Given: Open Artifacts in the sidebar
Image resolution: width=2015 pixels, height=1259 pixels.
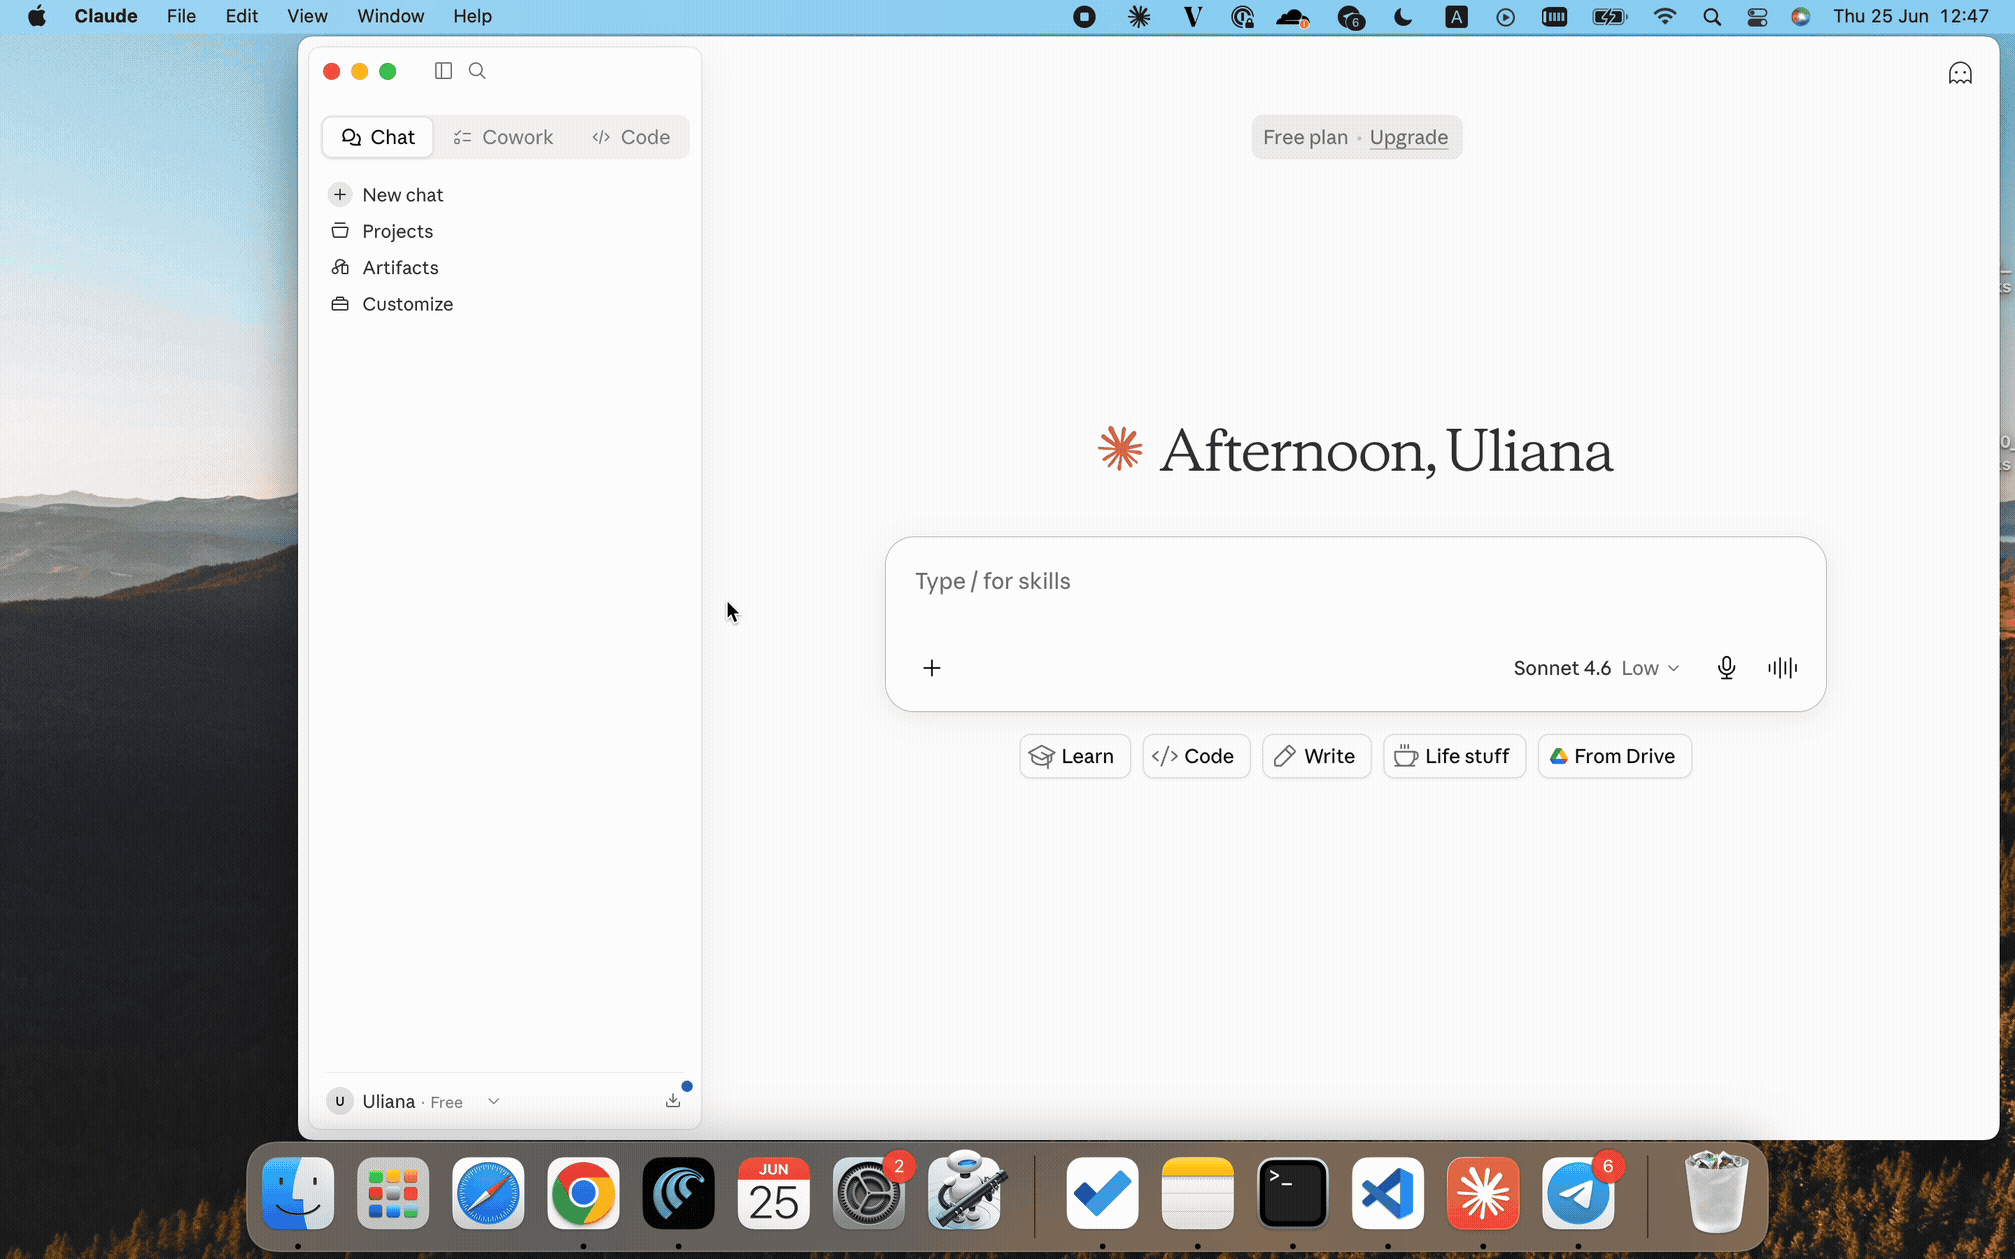Looking at the screenshot, I should point(400,267).
